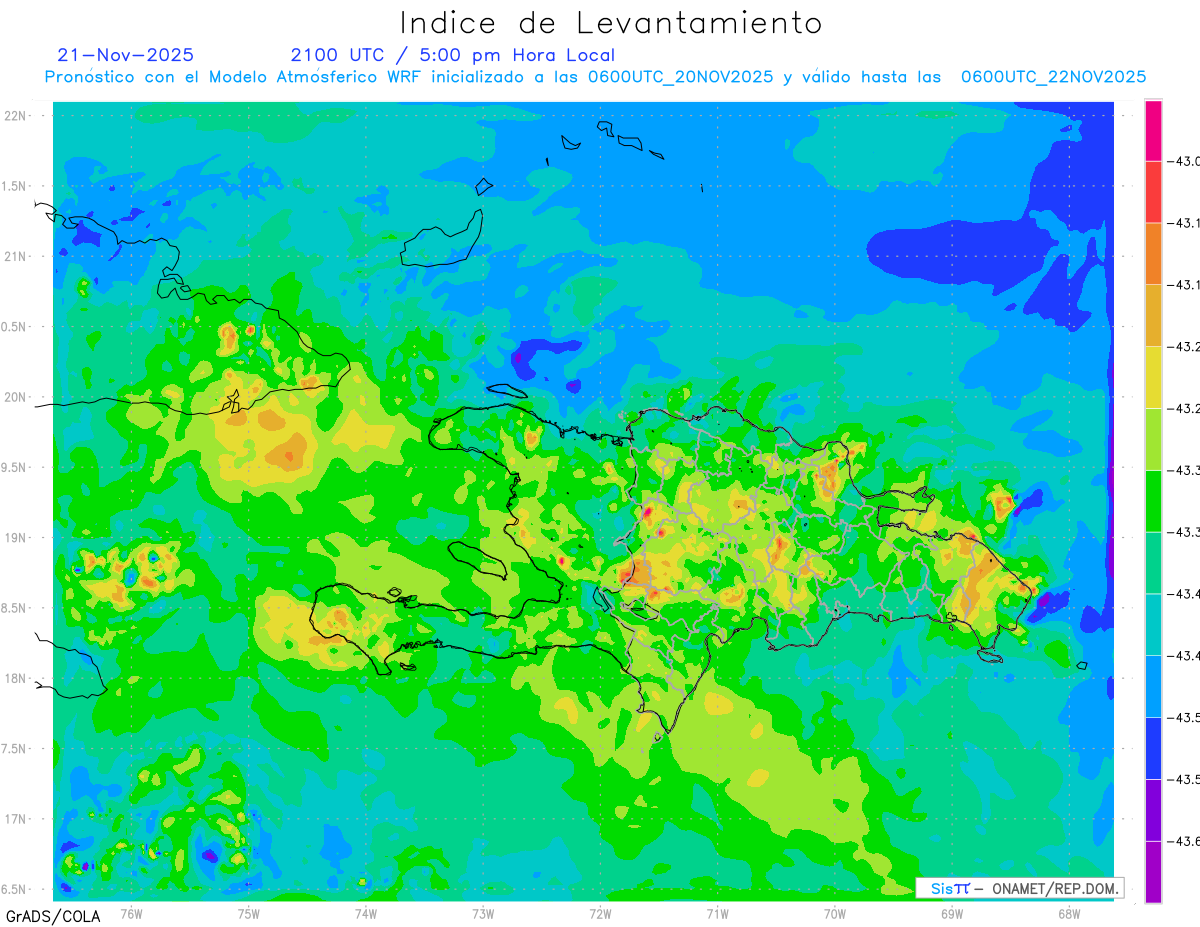Click the amber-gold legend swatch
Screen dimensions: 1200x927
(1153, 315)
